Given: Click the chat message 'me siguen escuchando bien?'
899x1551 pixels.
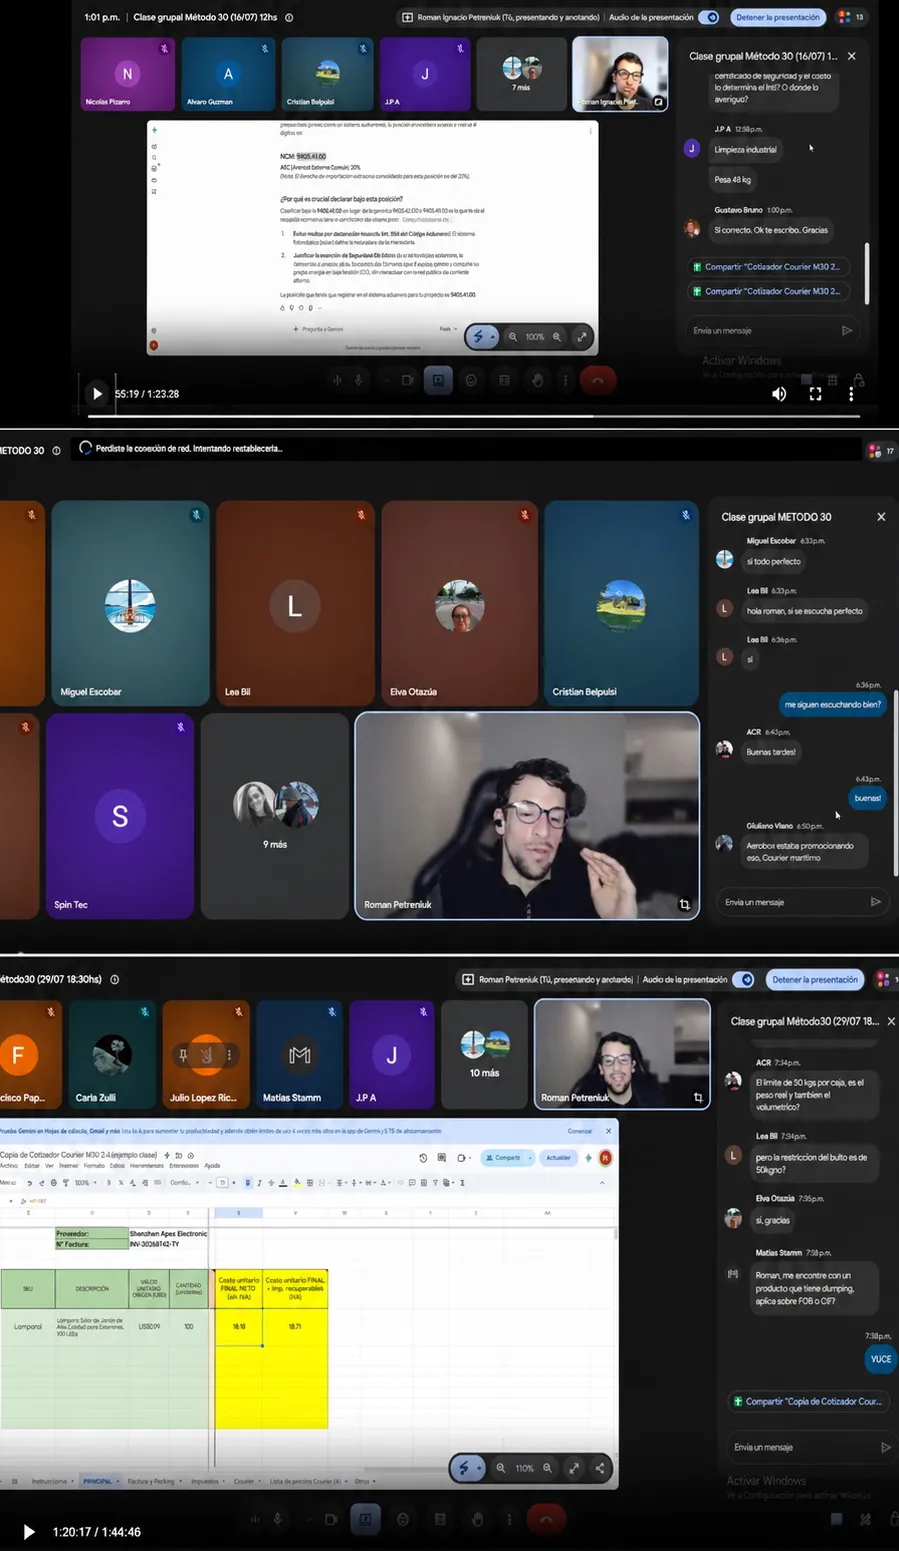Looking at the screenshot, I should click(832, 704).
